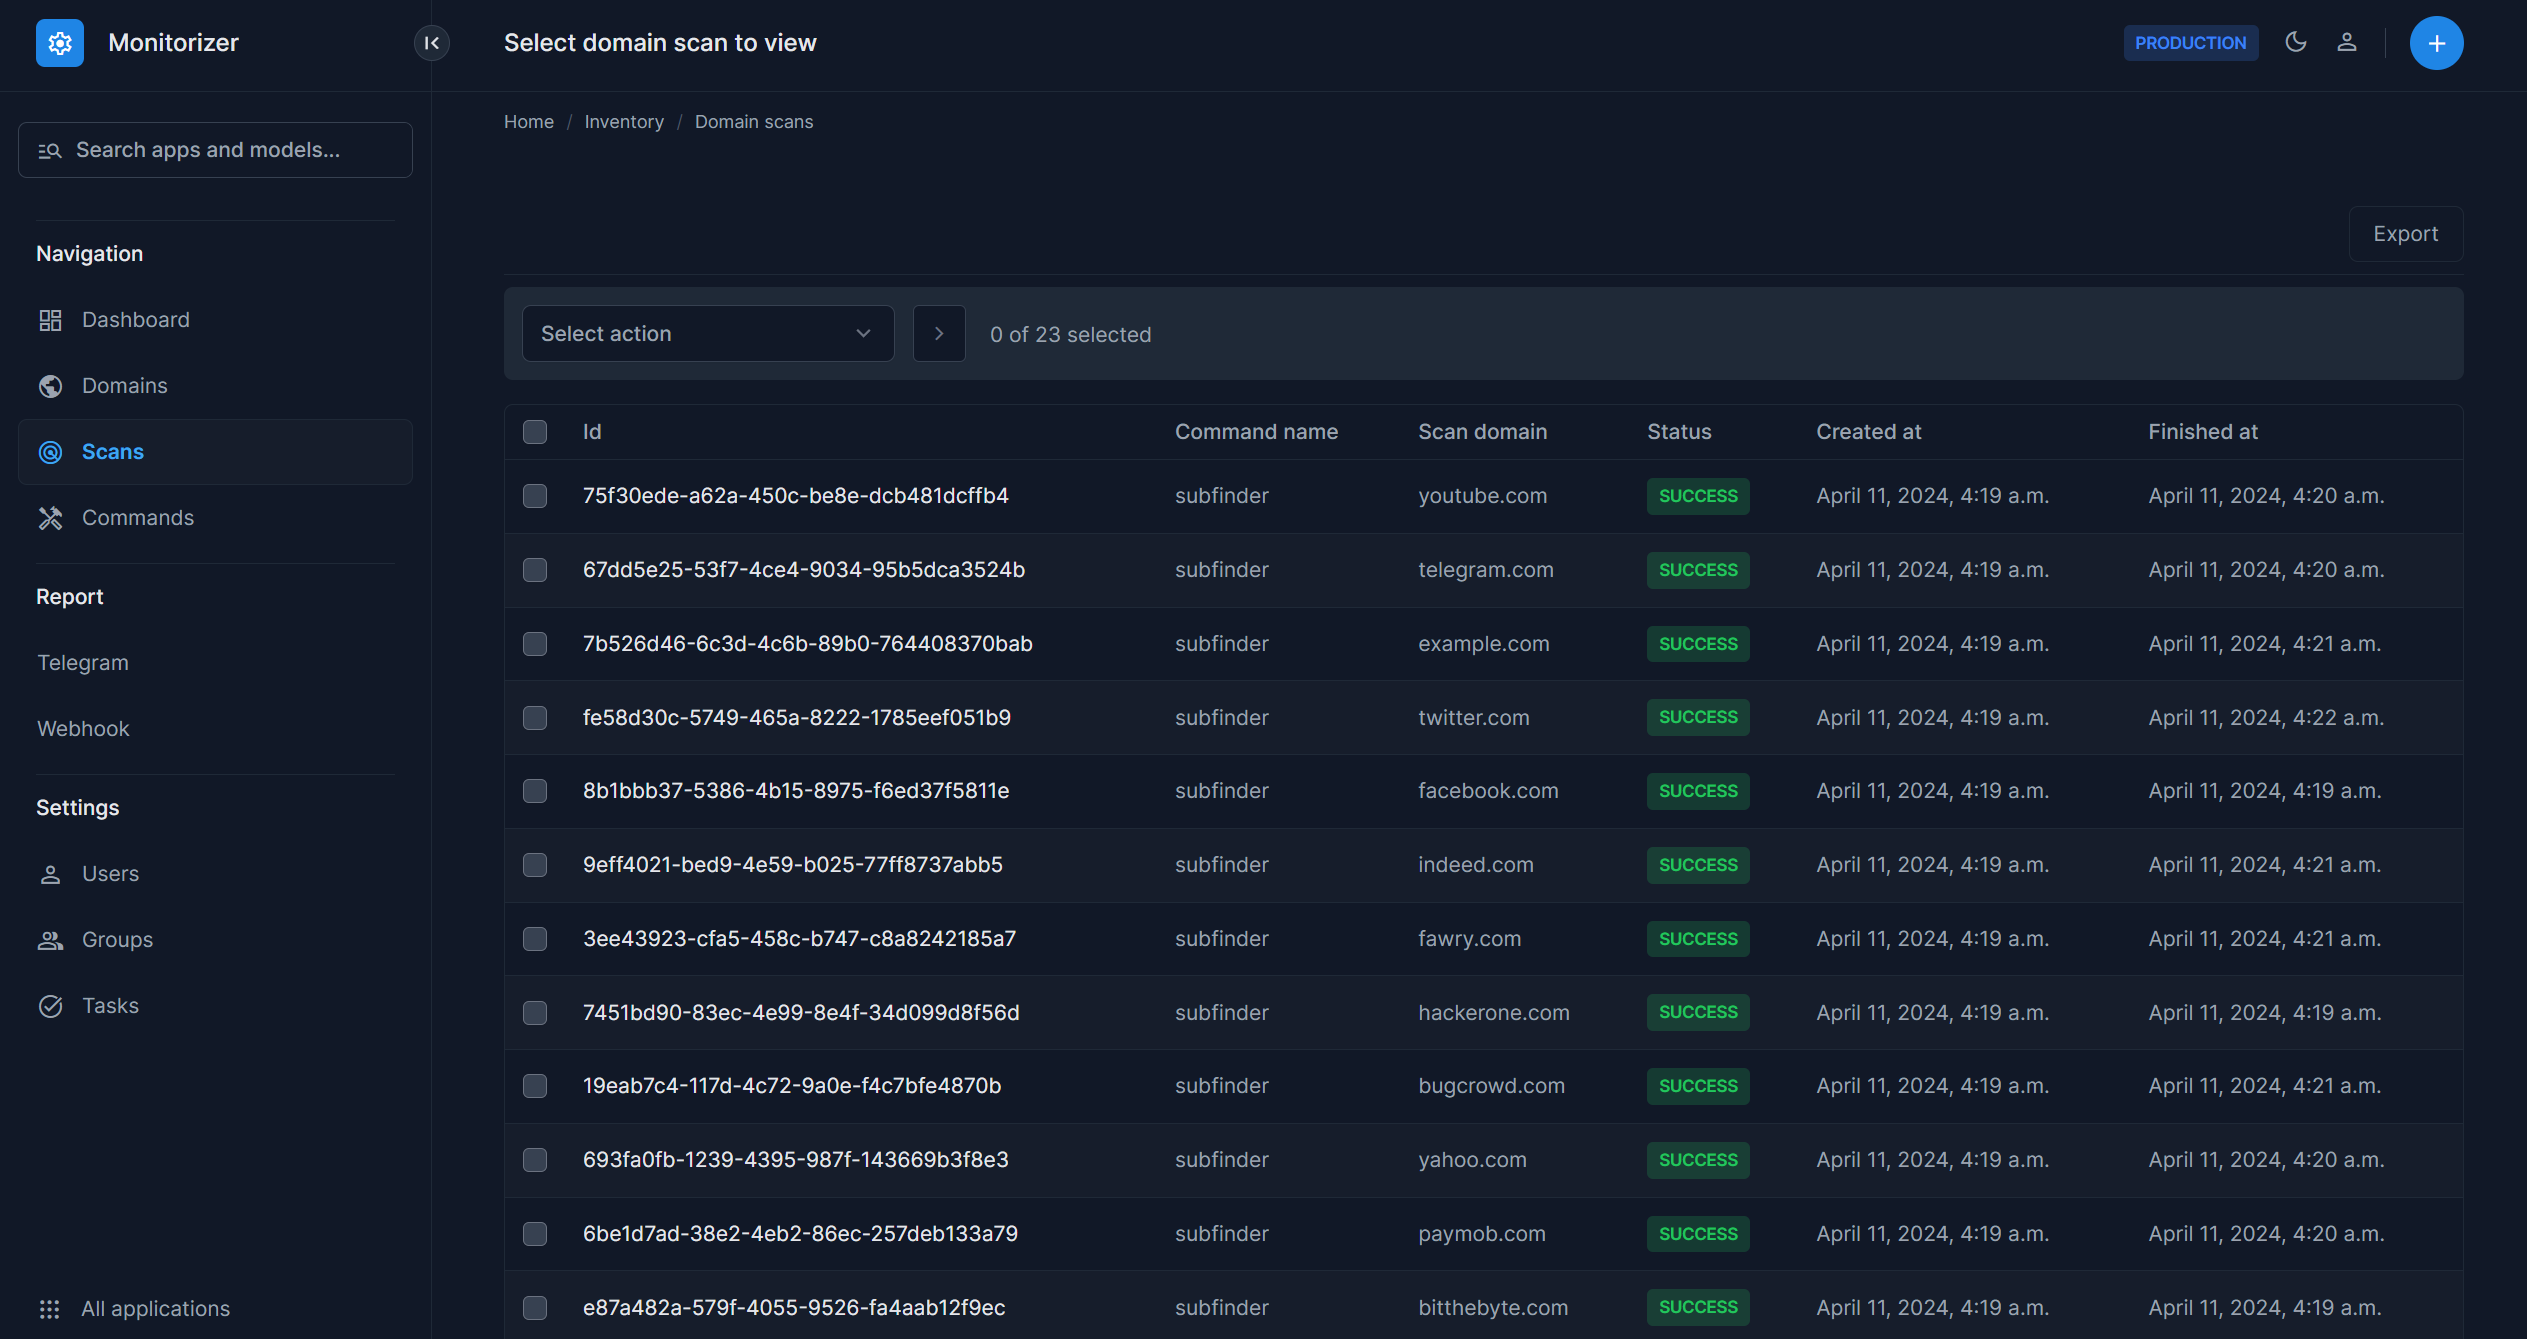Sort by the Id column header
The width and height of the screenshot is (2527, 1339).
pos(592,432)
